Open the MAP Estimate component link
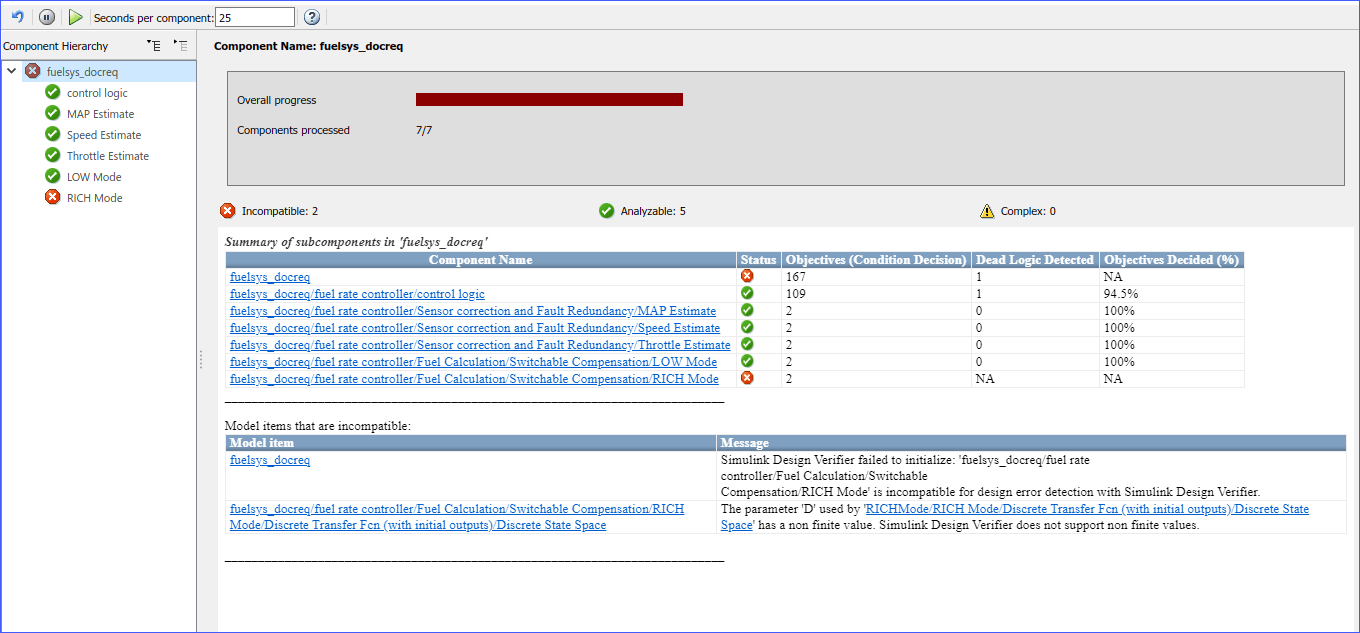1360x633 pixels. (473, 311)
